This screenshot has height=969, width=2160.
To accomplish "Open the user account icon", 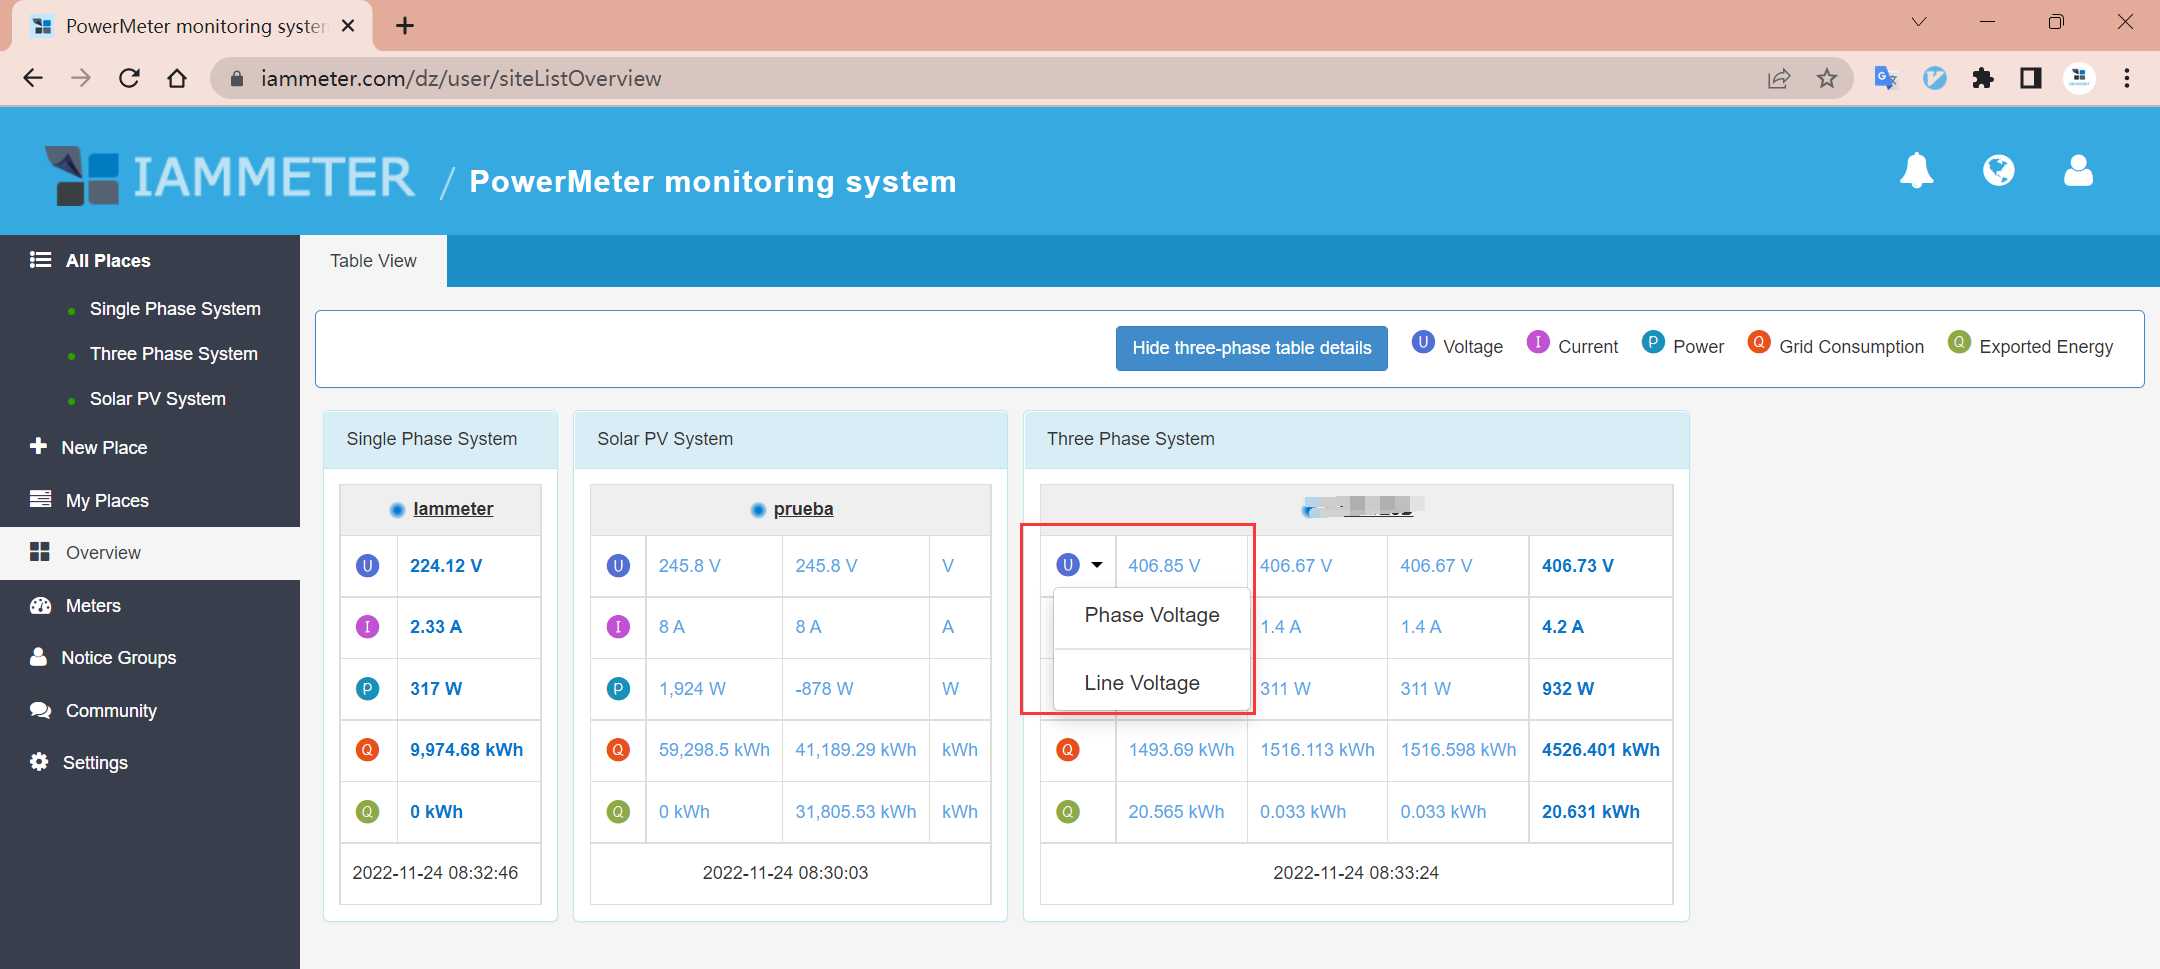I will click(x=2078, y=171).
